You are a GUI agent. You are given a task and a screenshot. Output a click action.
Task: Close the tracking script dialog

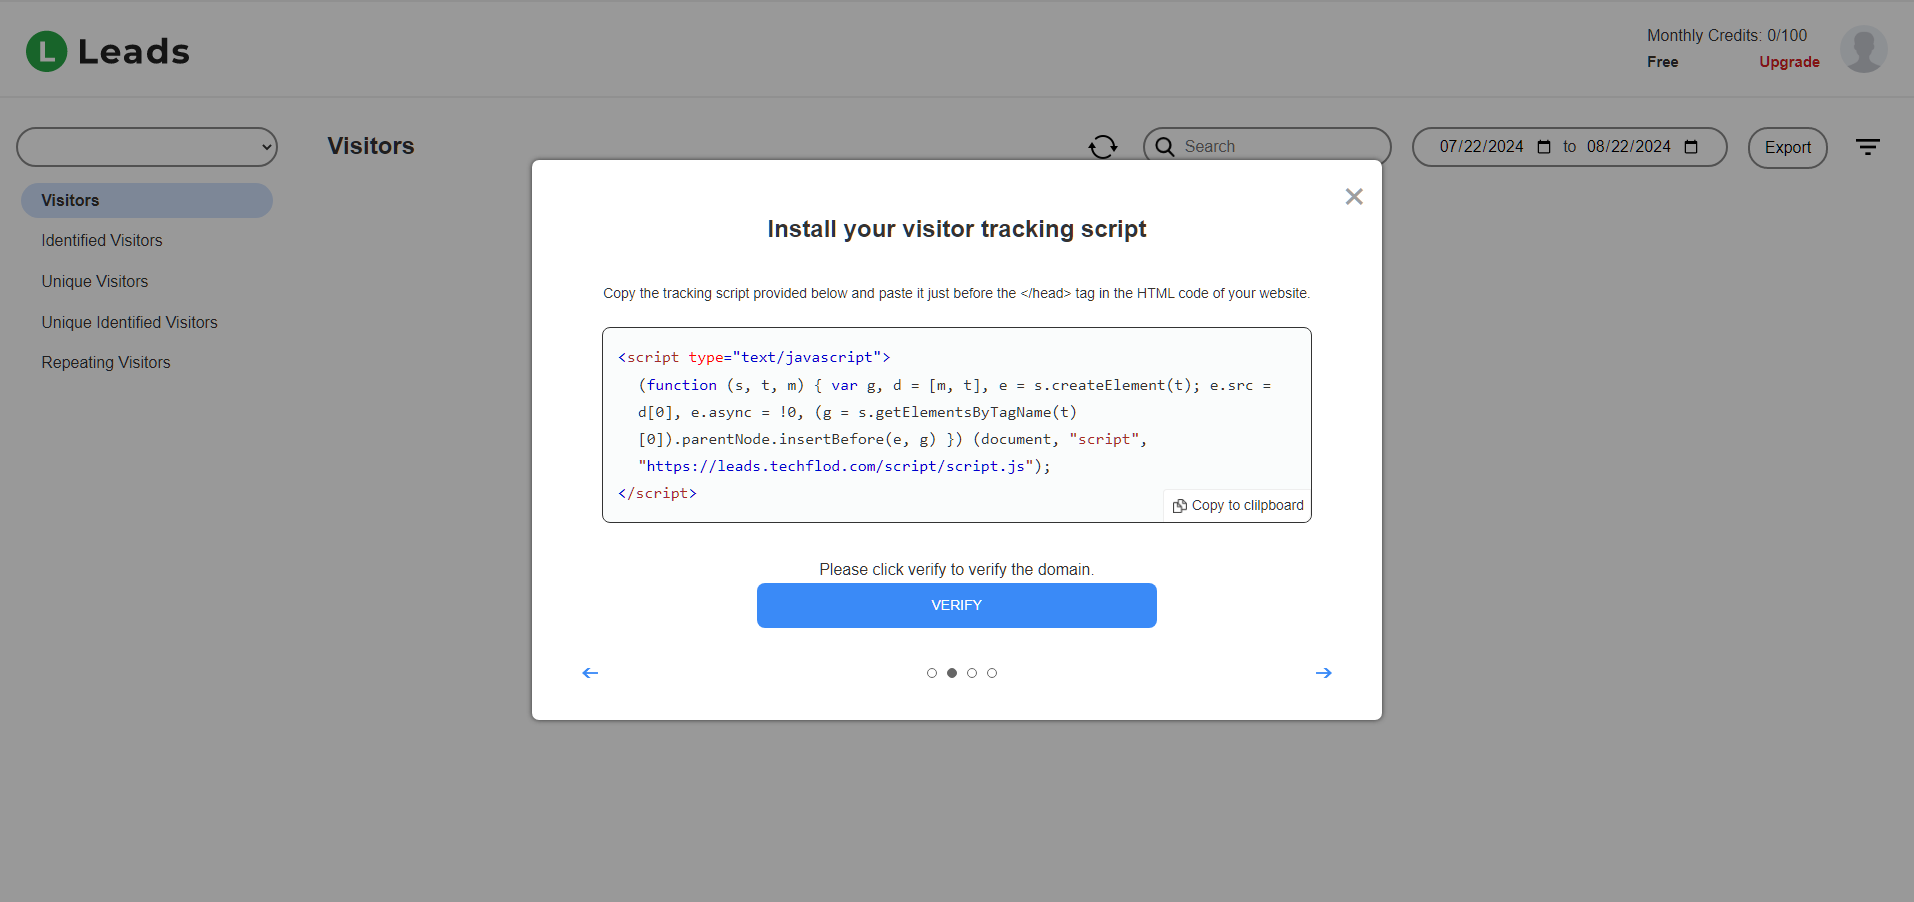(x=1354, y=197)
